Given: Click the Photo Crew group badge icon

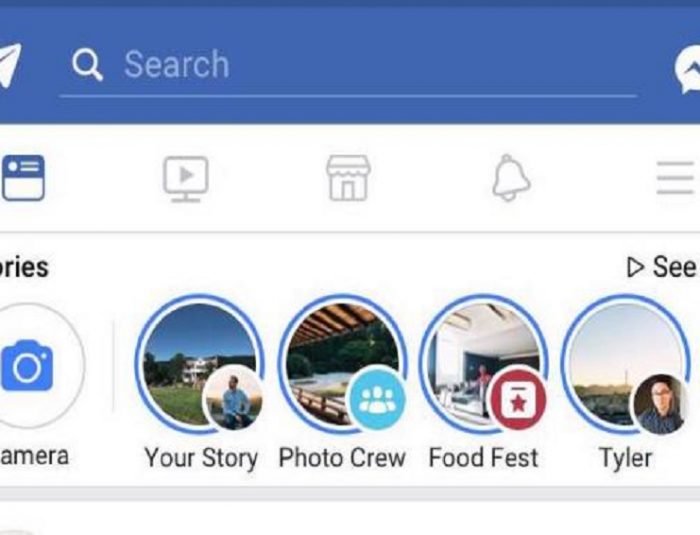Looking at the screenshot, I should [x=377, y=399].
